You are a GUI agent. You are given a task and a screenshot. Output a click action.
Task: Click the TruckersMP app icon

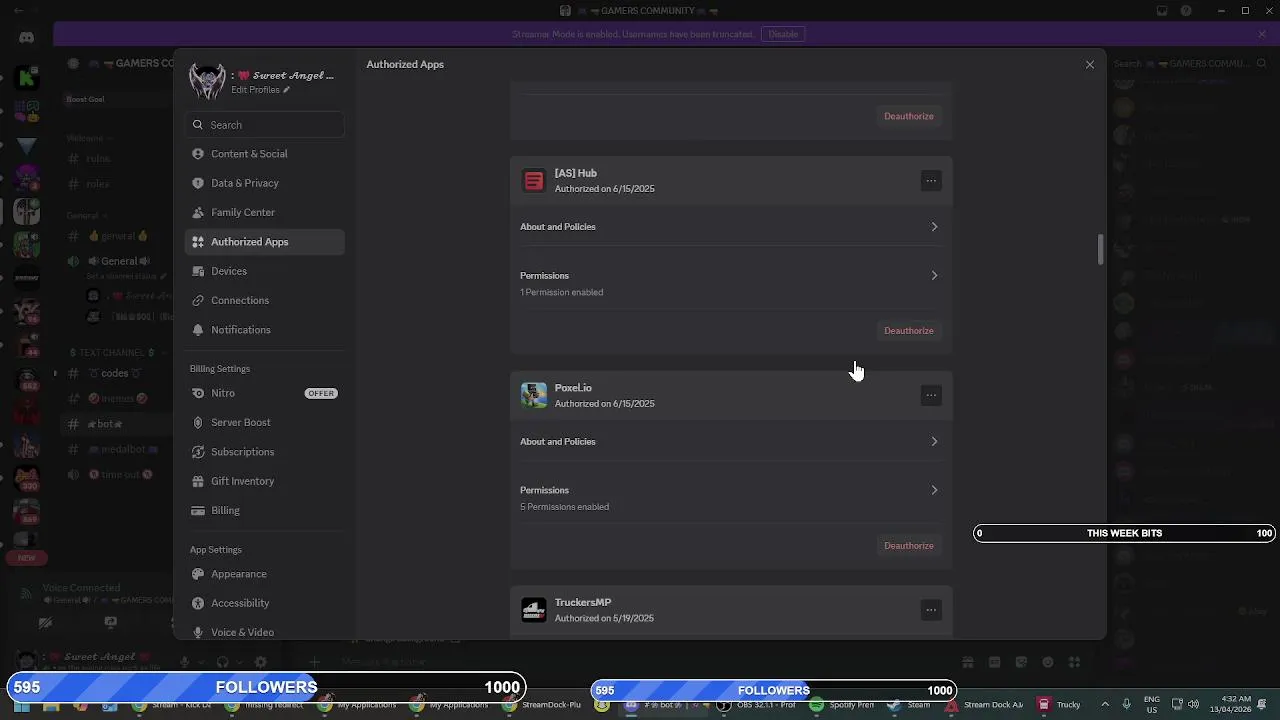coord(534,610)
